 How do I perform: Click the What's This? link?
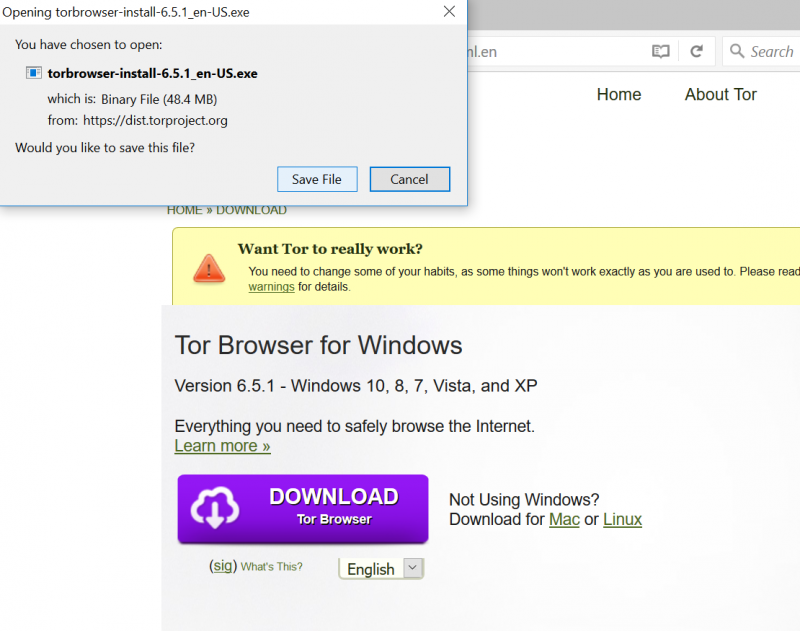(x=271, y=567)
